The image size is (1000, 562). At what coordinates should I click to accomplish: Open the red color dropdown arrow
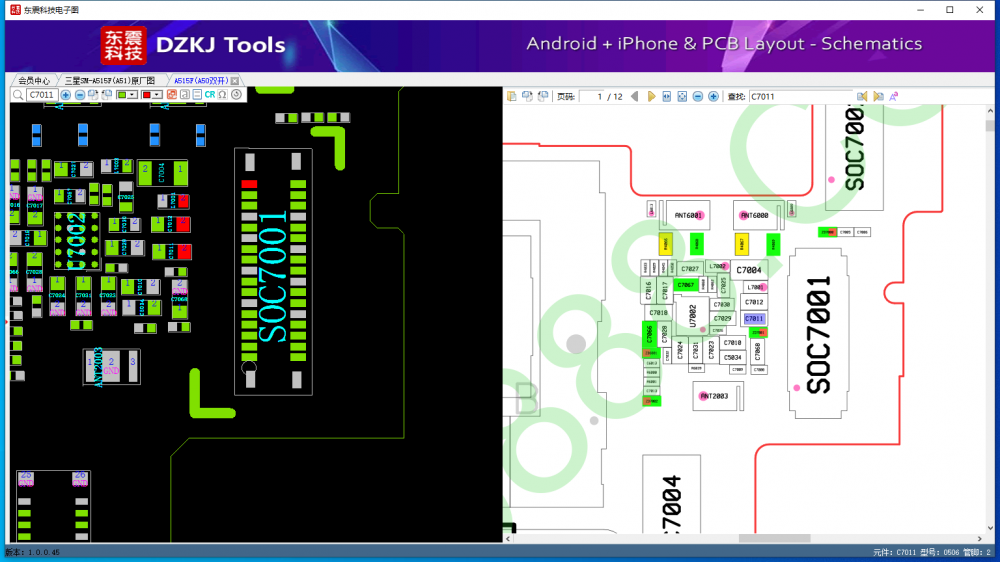click(x=156, y=95)
